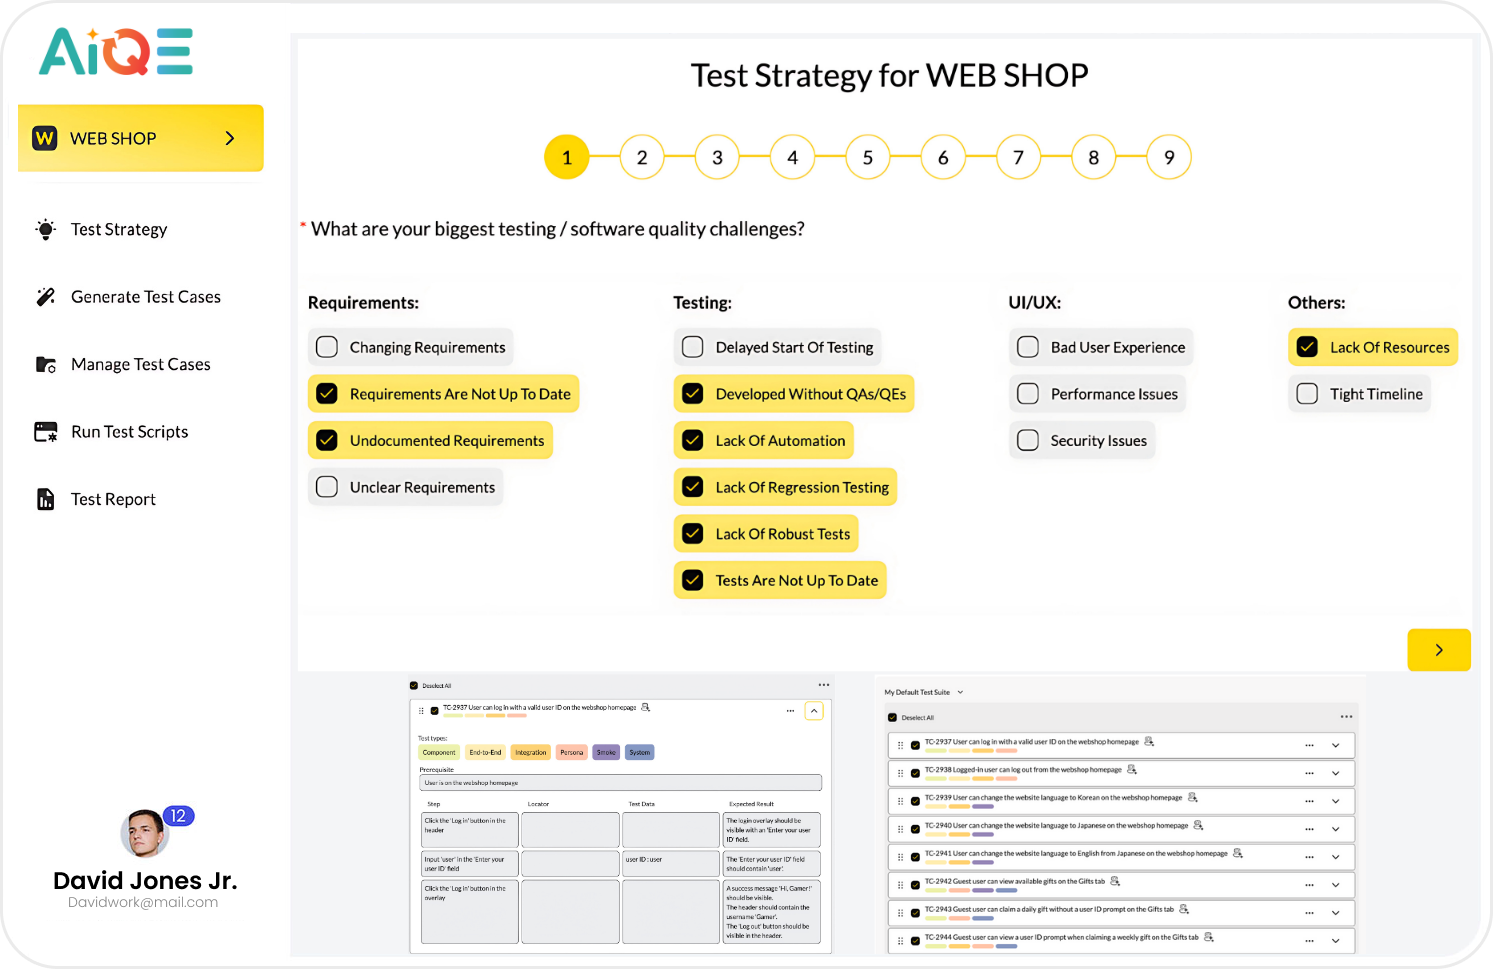Click the 'Tight Timeline' option chip
Viewport: 1493px width, 969px height.
(1359, 394)
